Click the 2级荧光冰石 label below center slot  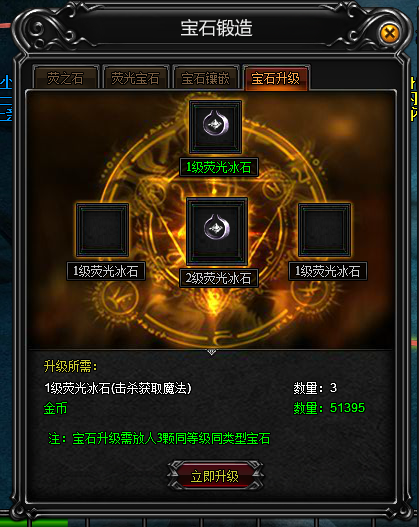pos(219,278)
